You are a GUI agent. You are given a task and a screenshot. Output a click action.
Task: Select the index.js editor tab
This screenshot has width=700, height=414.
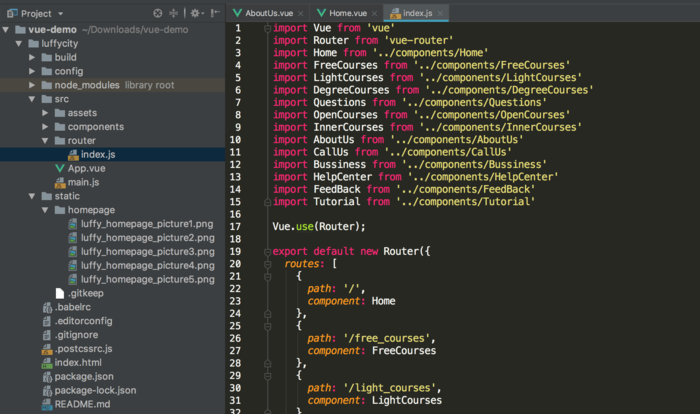pyautogui.click(x=417, y=13)
